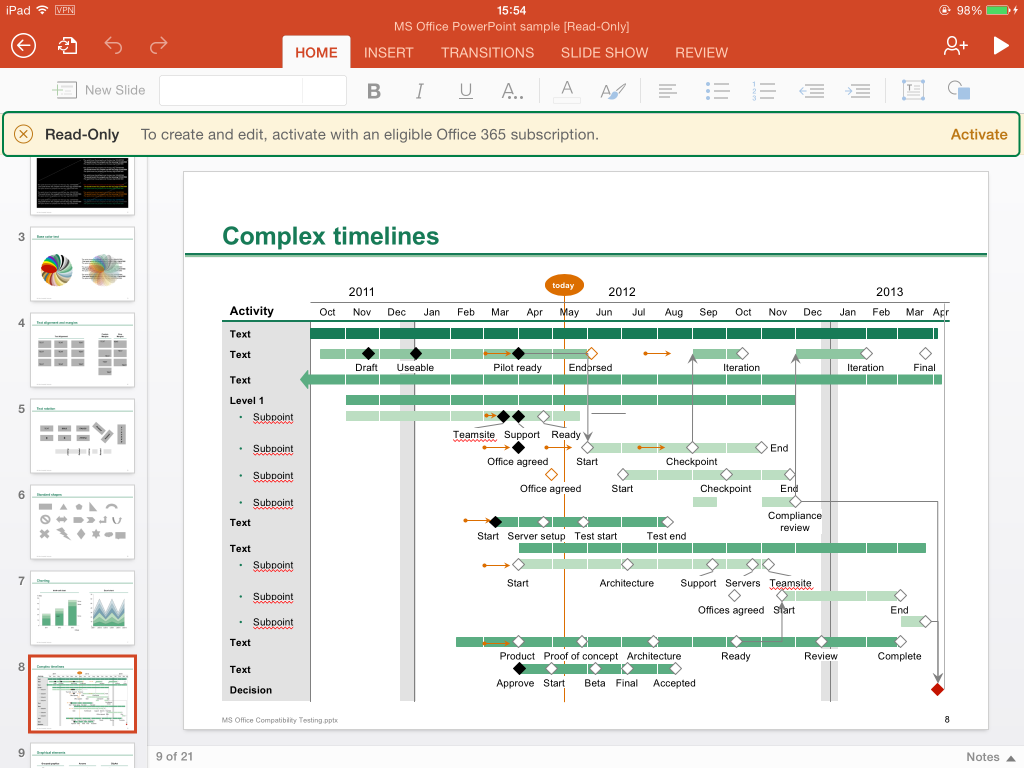Open the shapes arrange icon

tap(959, 91)
